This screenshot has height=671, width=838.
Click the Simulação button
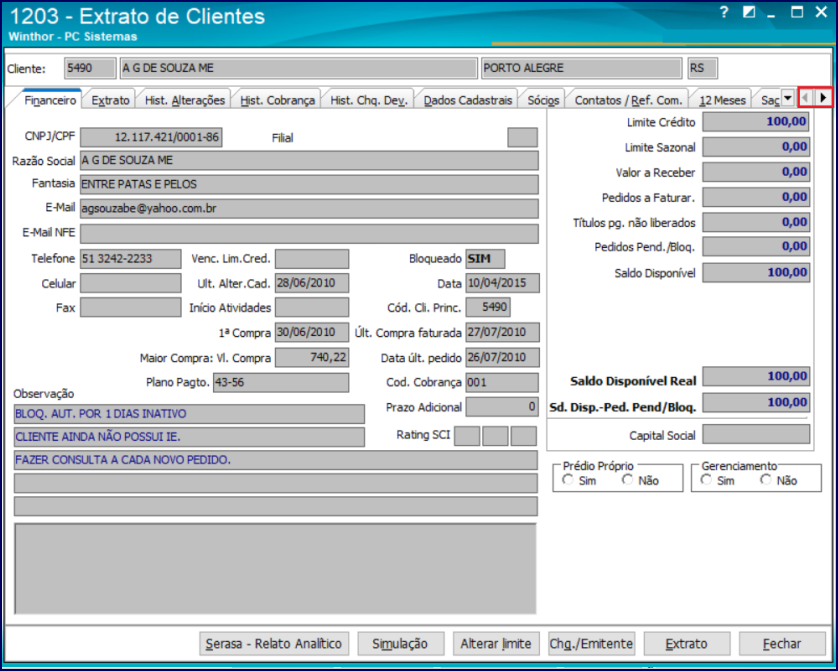pos(400,644)
